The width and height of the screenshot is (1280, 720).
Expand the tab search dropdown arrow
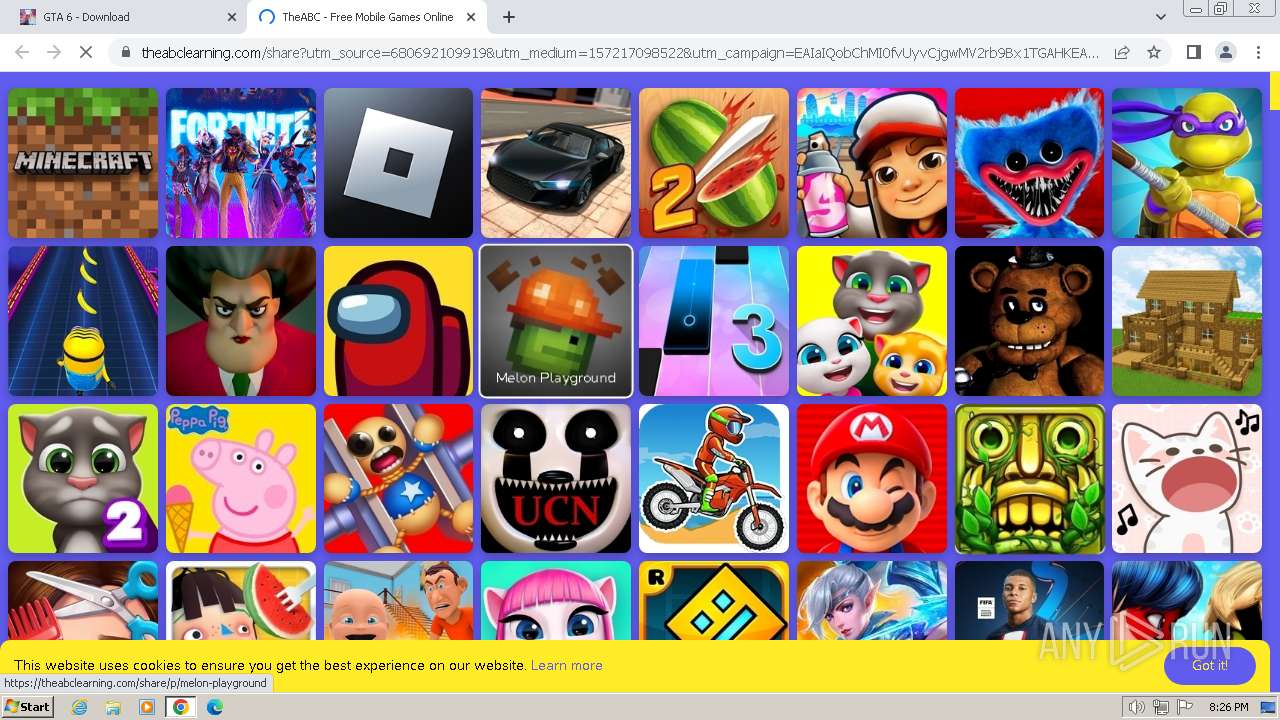pyautogui.click(x=1160, y=17)
